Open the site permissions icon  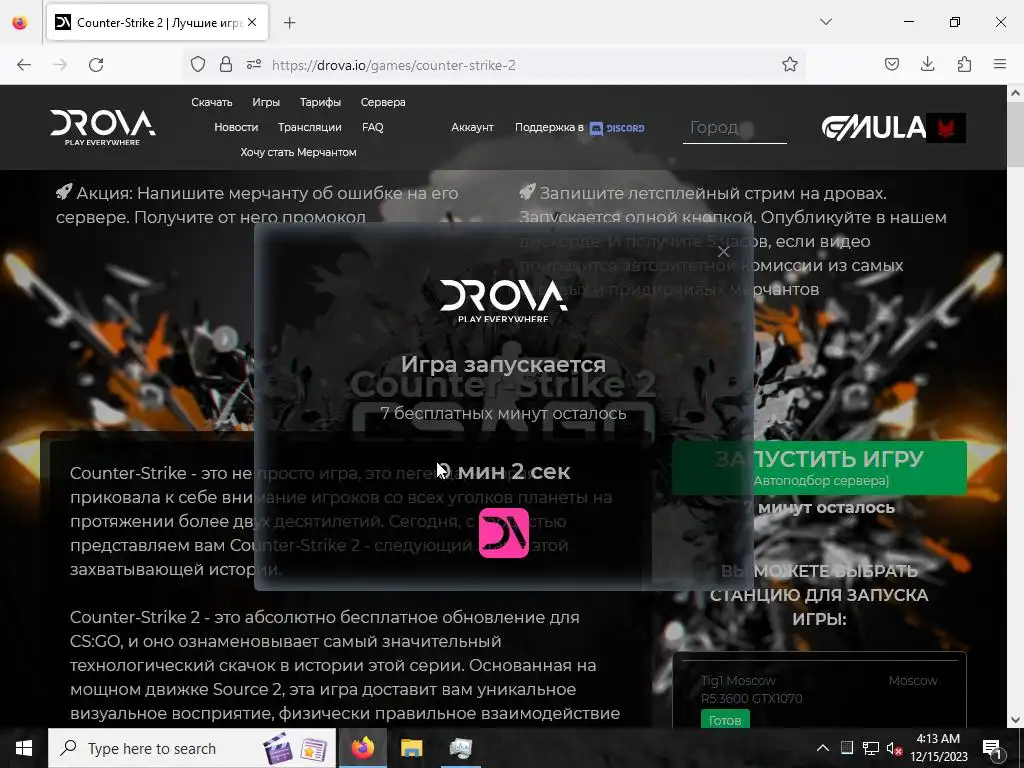click(x=254, y=65)
